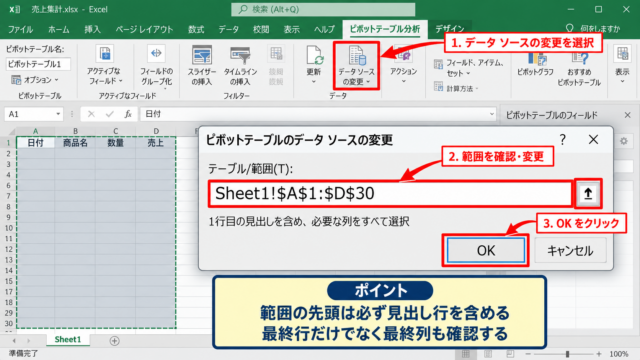
Task: Open the 数式 tab
Action: point(196,29)
